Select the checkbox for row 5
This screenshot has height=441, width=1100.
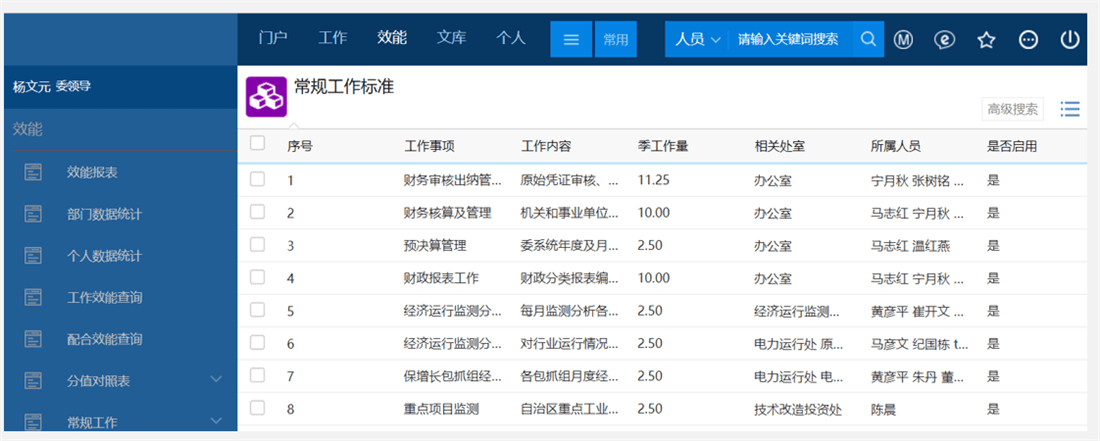[x=258, y=310]
